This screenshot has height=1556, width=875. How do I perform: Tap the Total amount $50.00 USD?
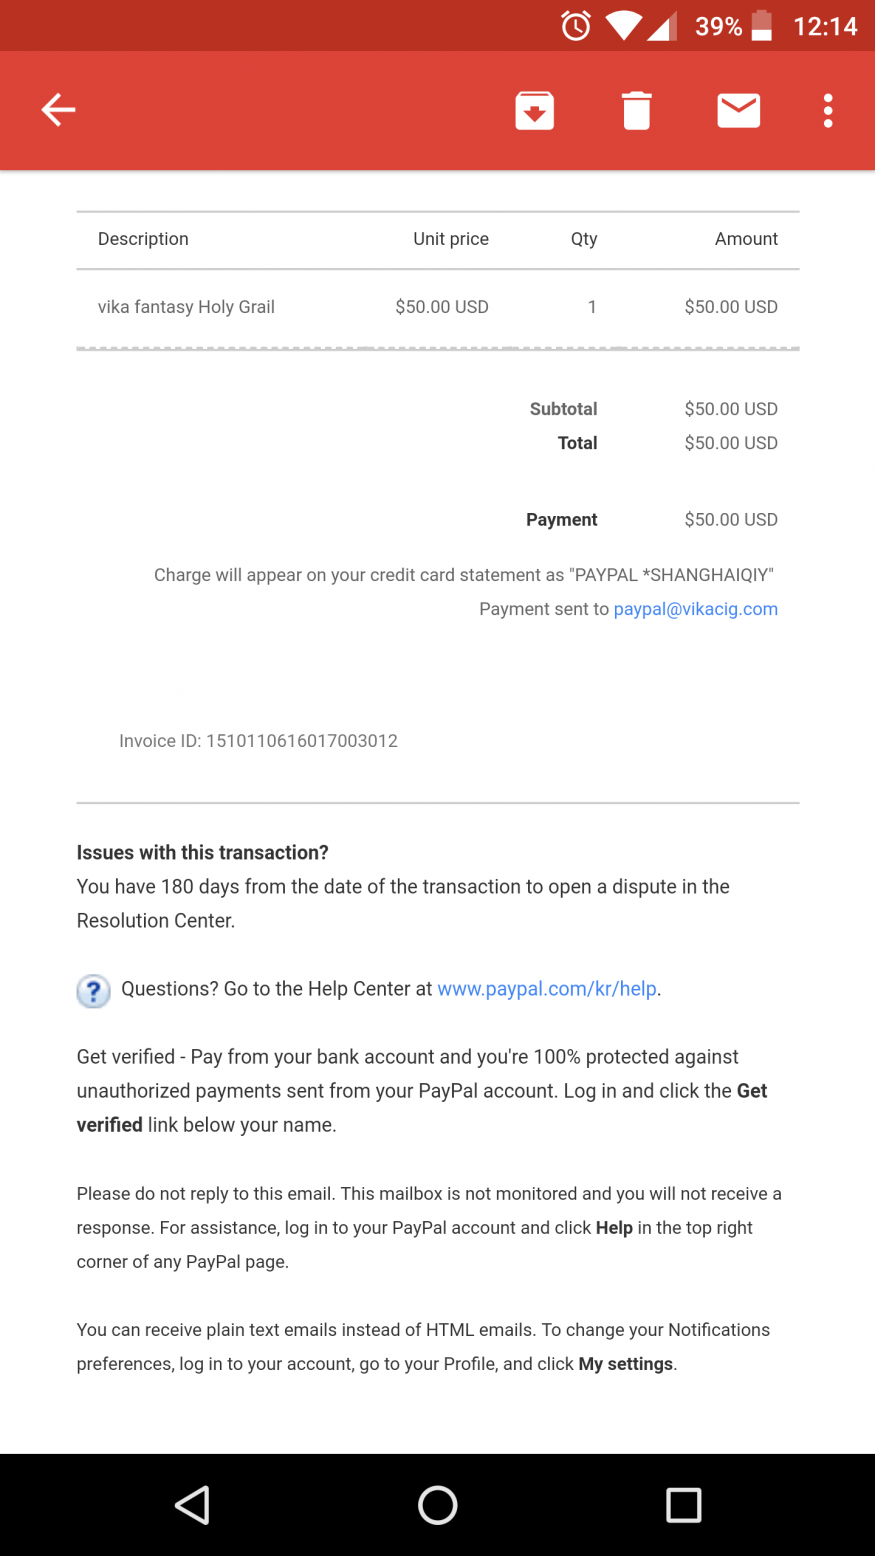click(730, 443)
